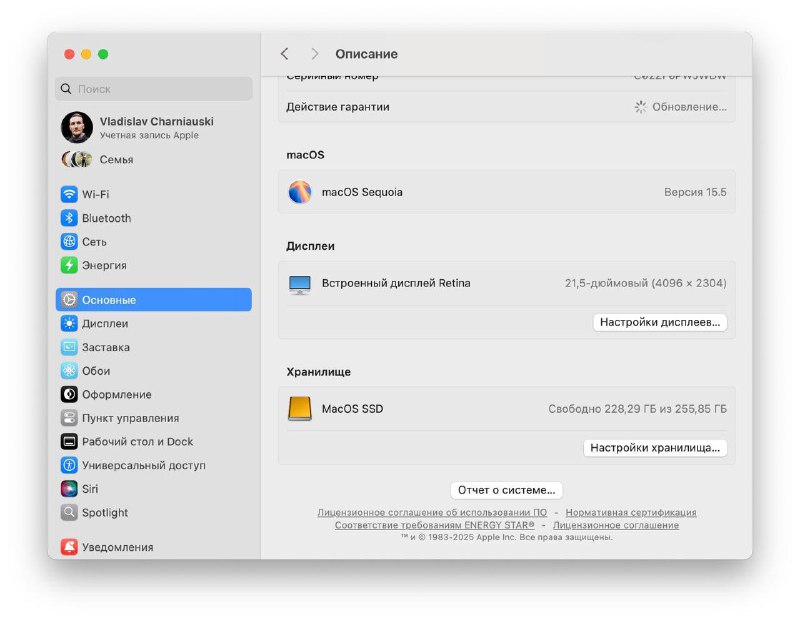Click the Обновление… status text

coord(689,107)
